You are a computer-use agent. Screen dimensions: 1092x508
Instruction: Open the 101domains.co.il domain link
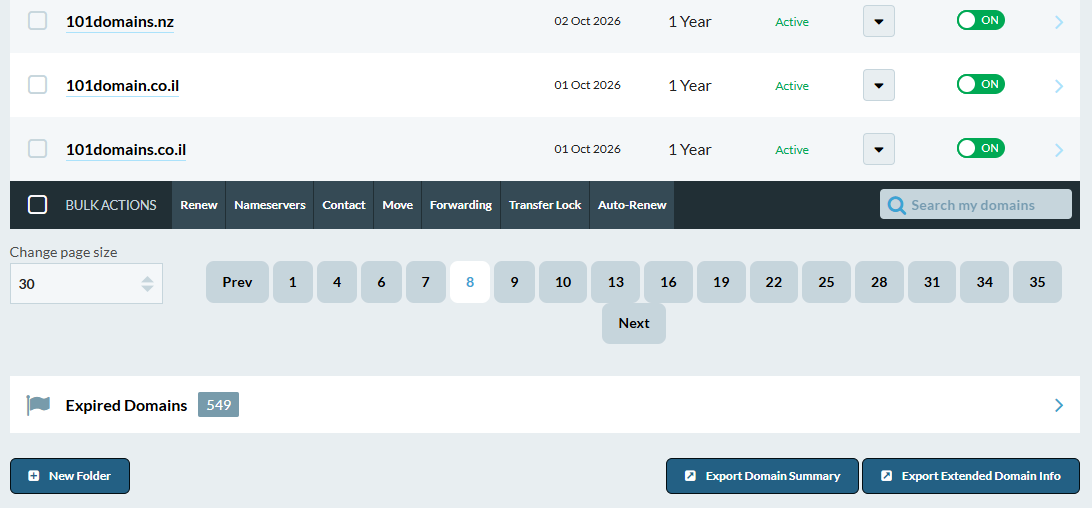126,150
